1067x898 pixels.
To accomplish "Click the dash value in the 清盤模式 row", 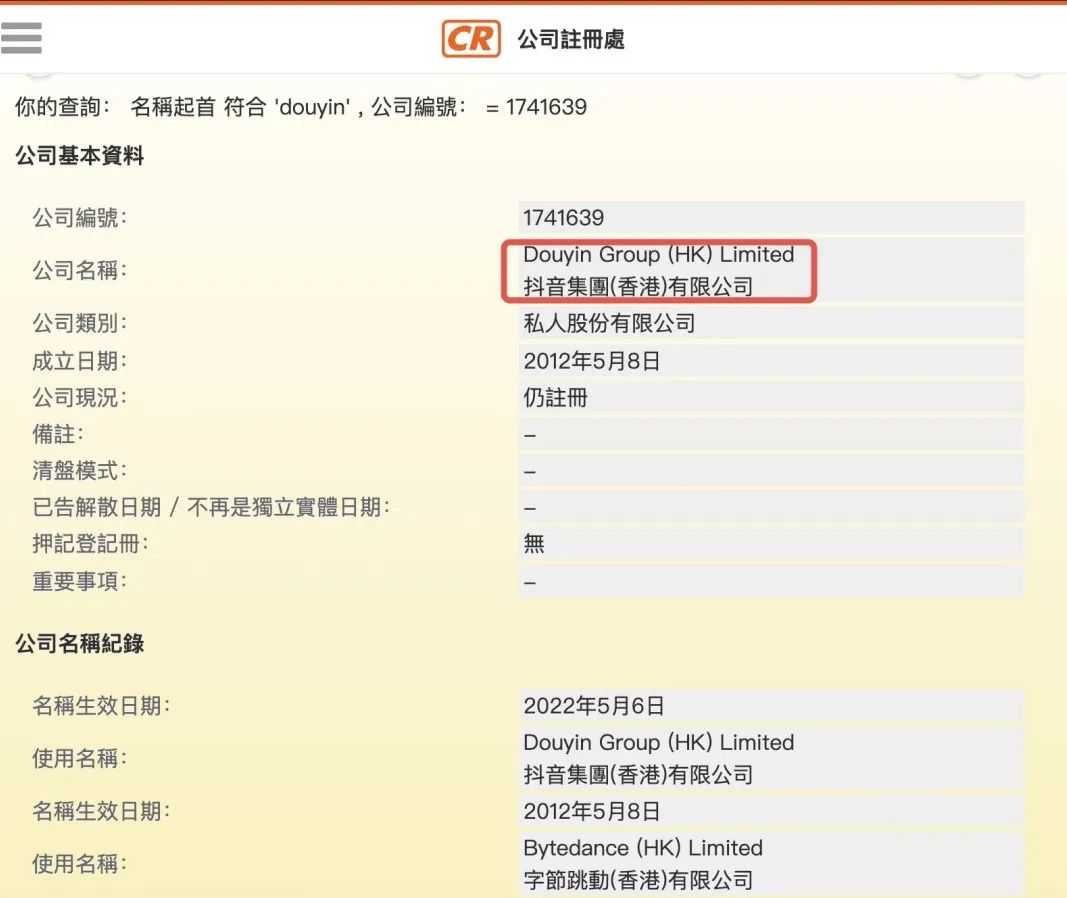I will pyautogui.click(x=530, y=472).
